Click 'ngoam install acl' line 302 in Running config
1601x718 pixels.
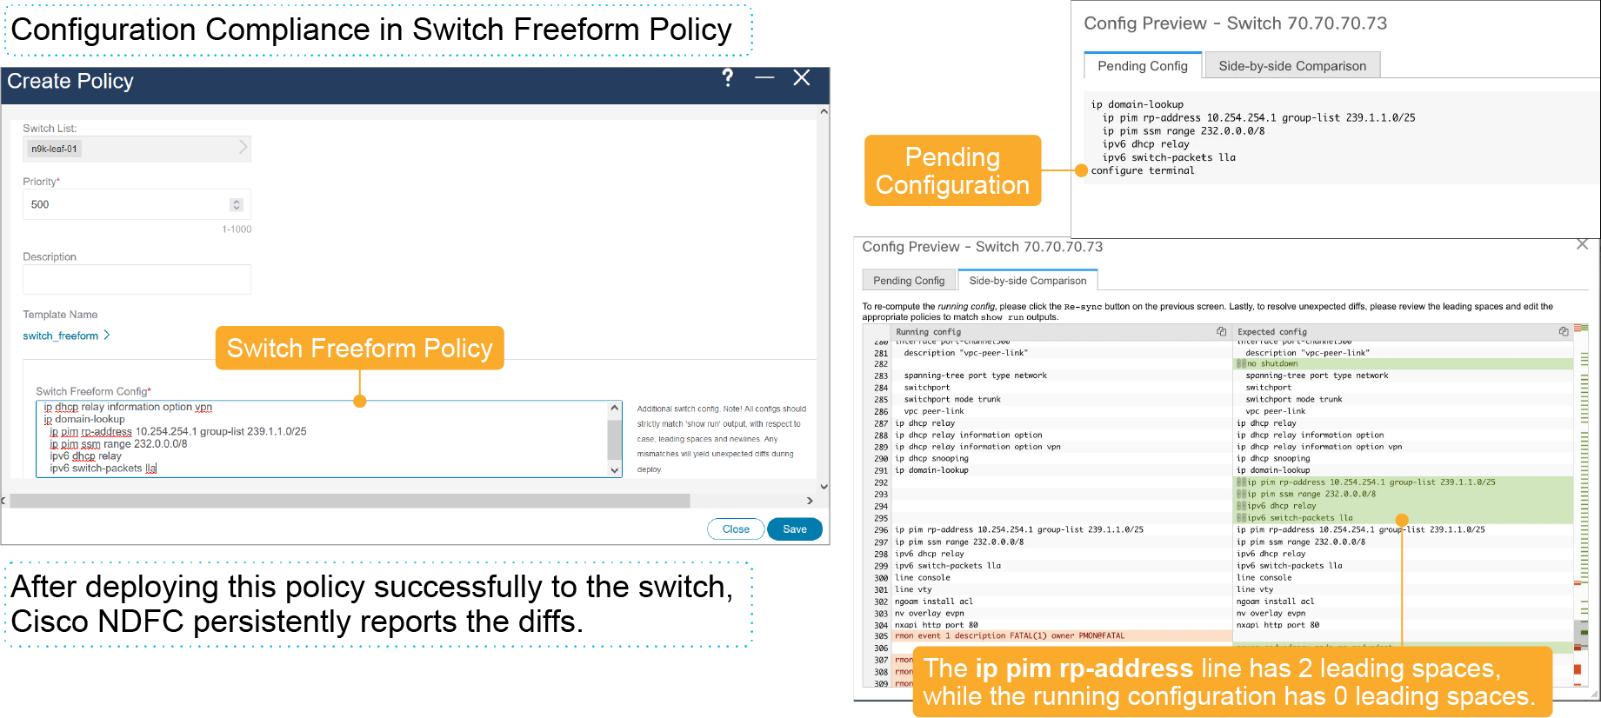934,602
